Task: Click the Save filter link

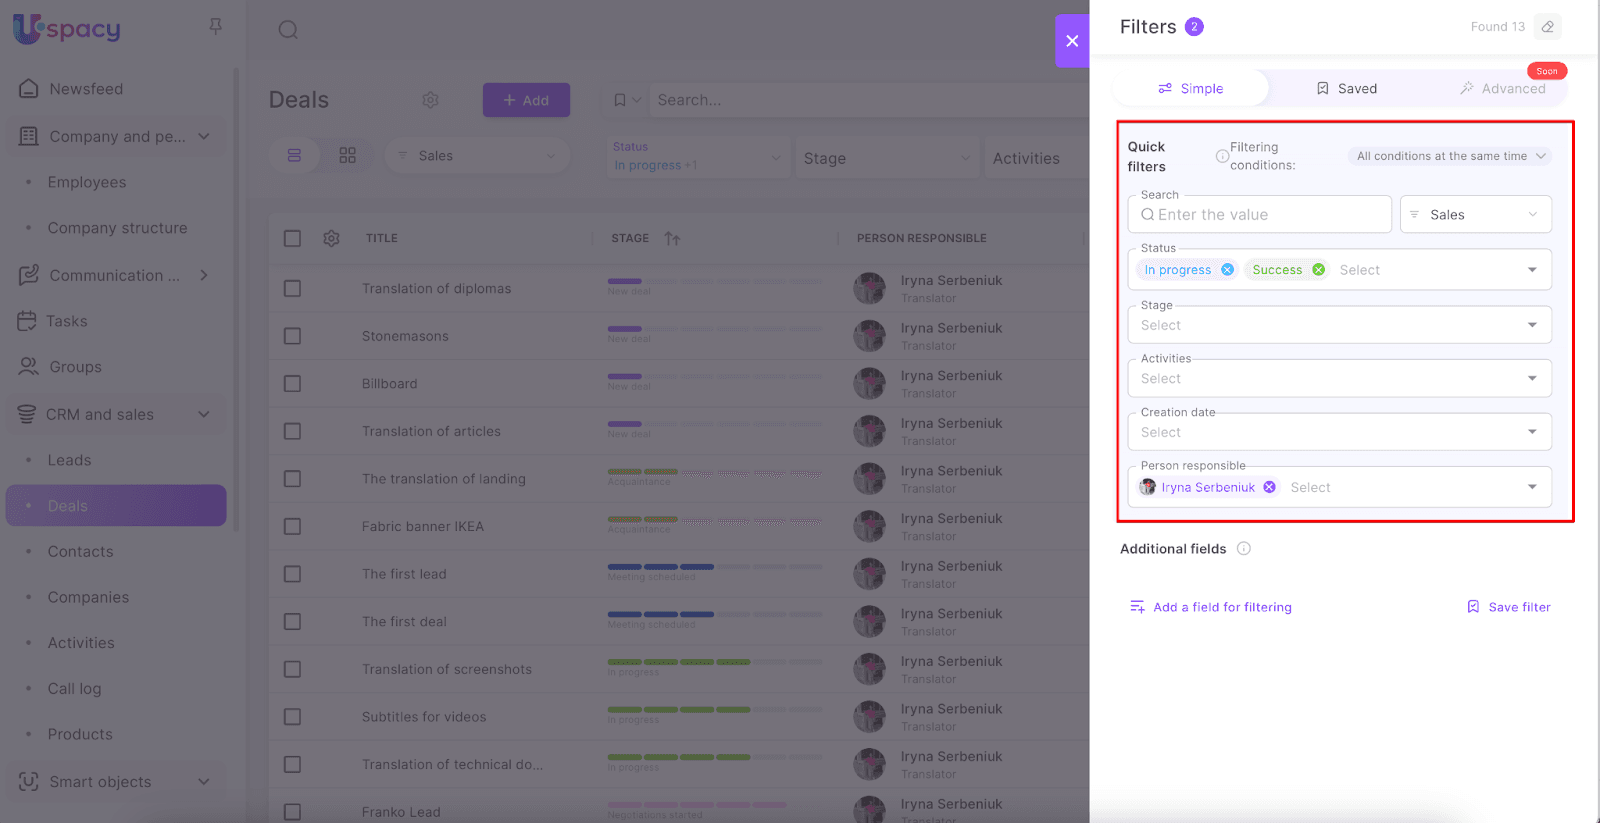Action: (1509, 607)
